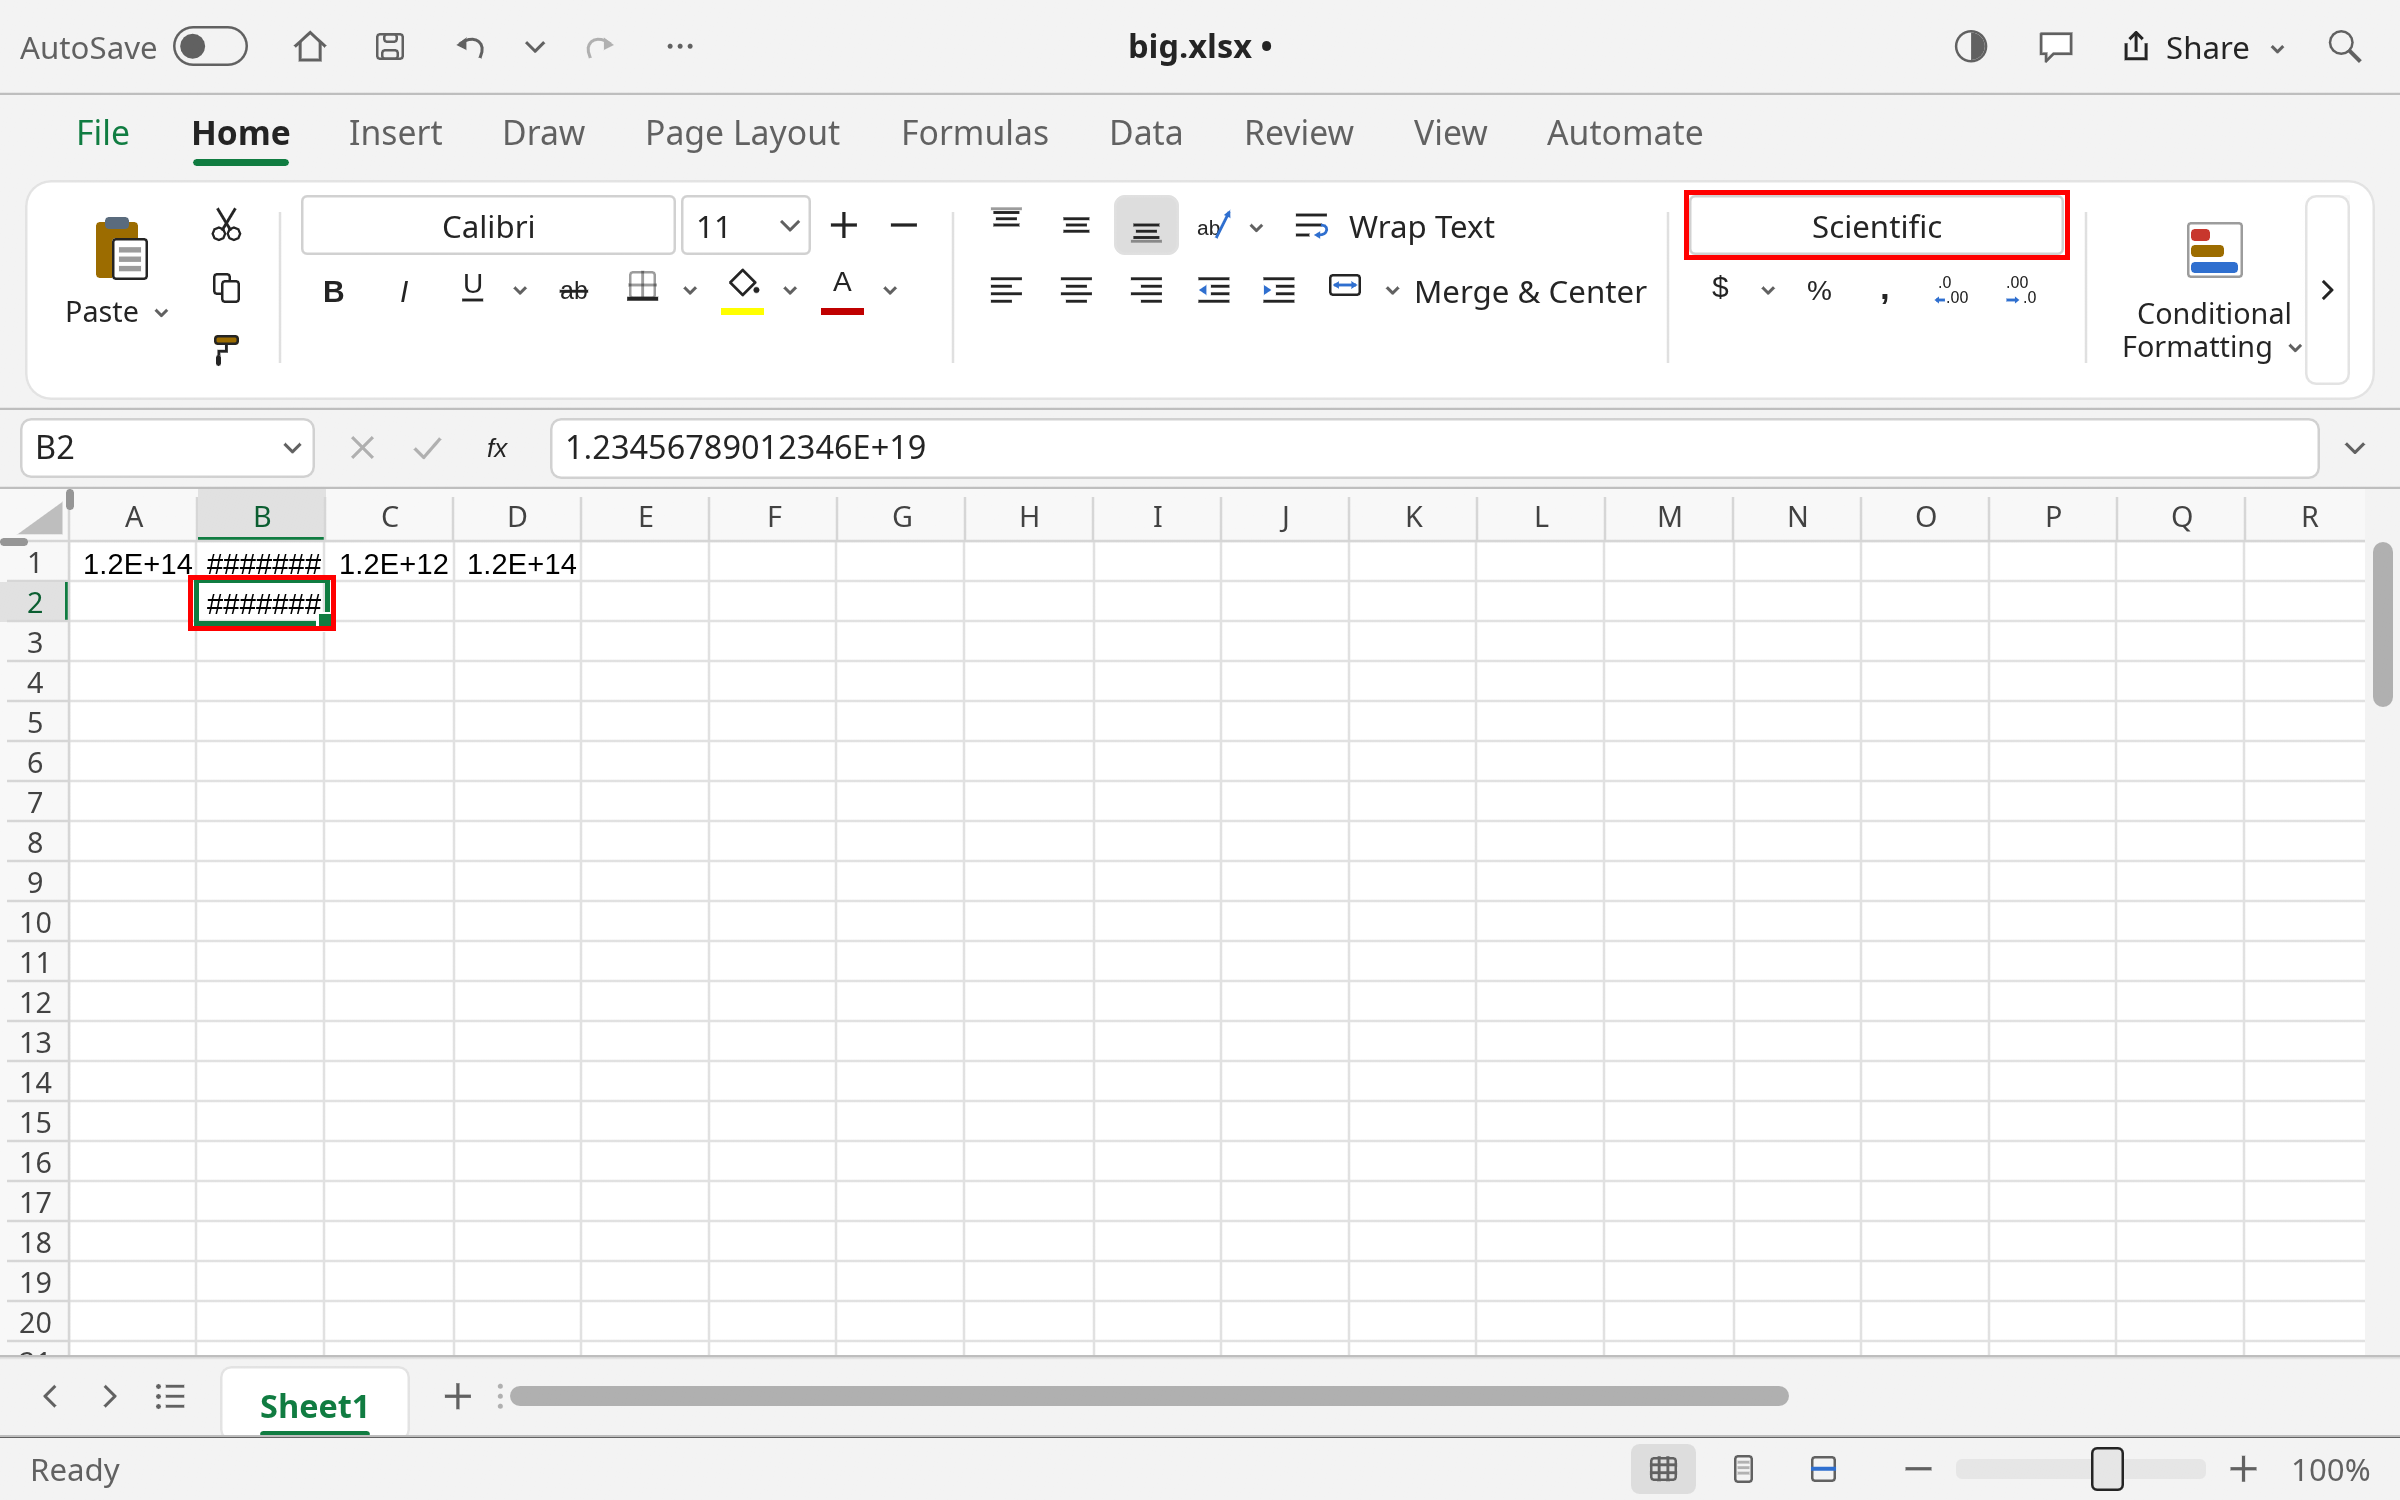The image size is (2400, 1500).
Task: Switch to Page Layout view in status bar
Action: [x=1743, y=1469]
